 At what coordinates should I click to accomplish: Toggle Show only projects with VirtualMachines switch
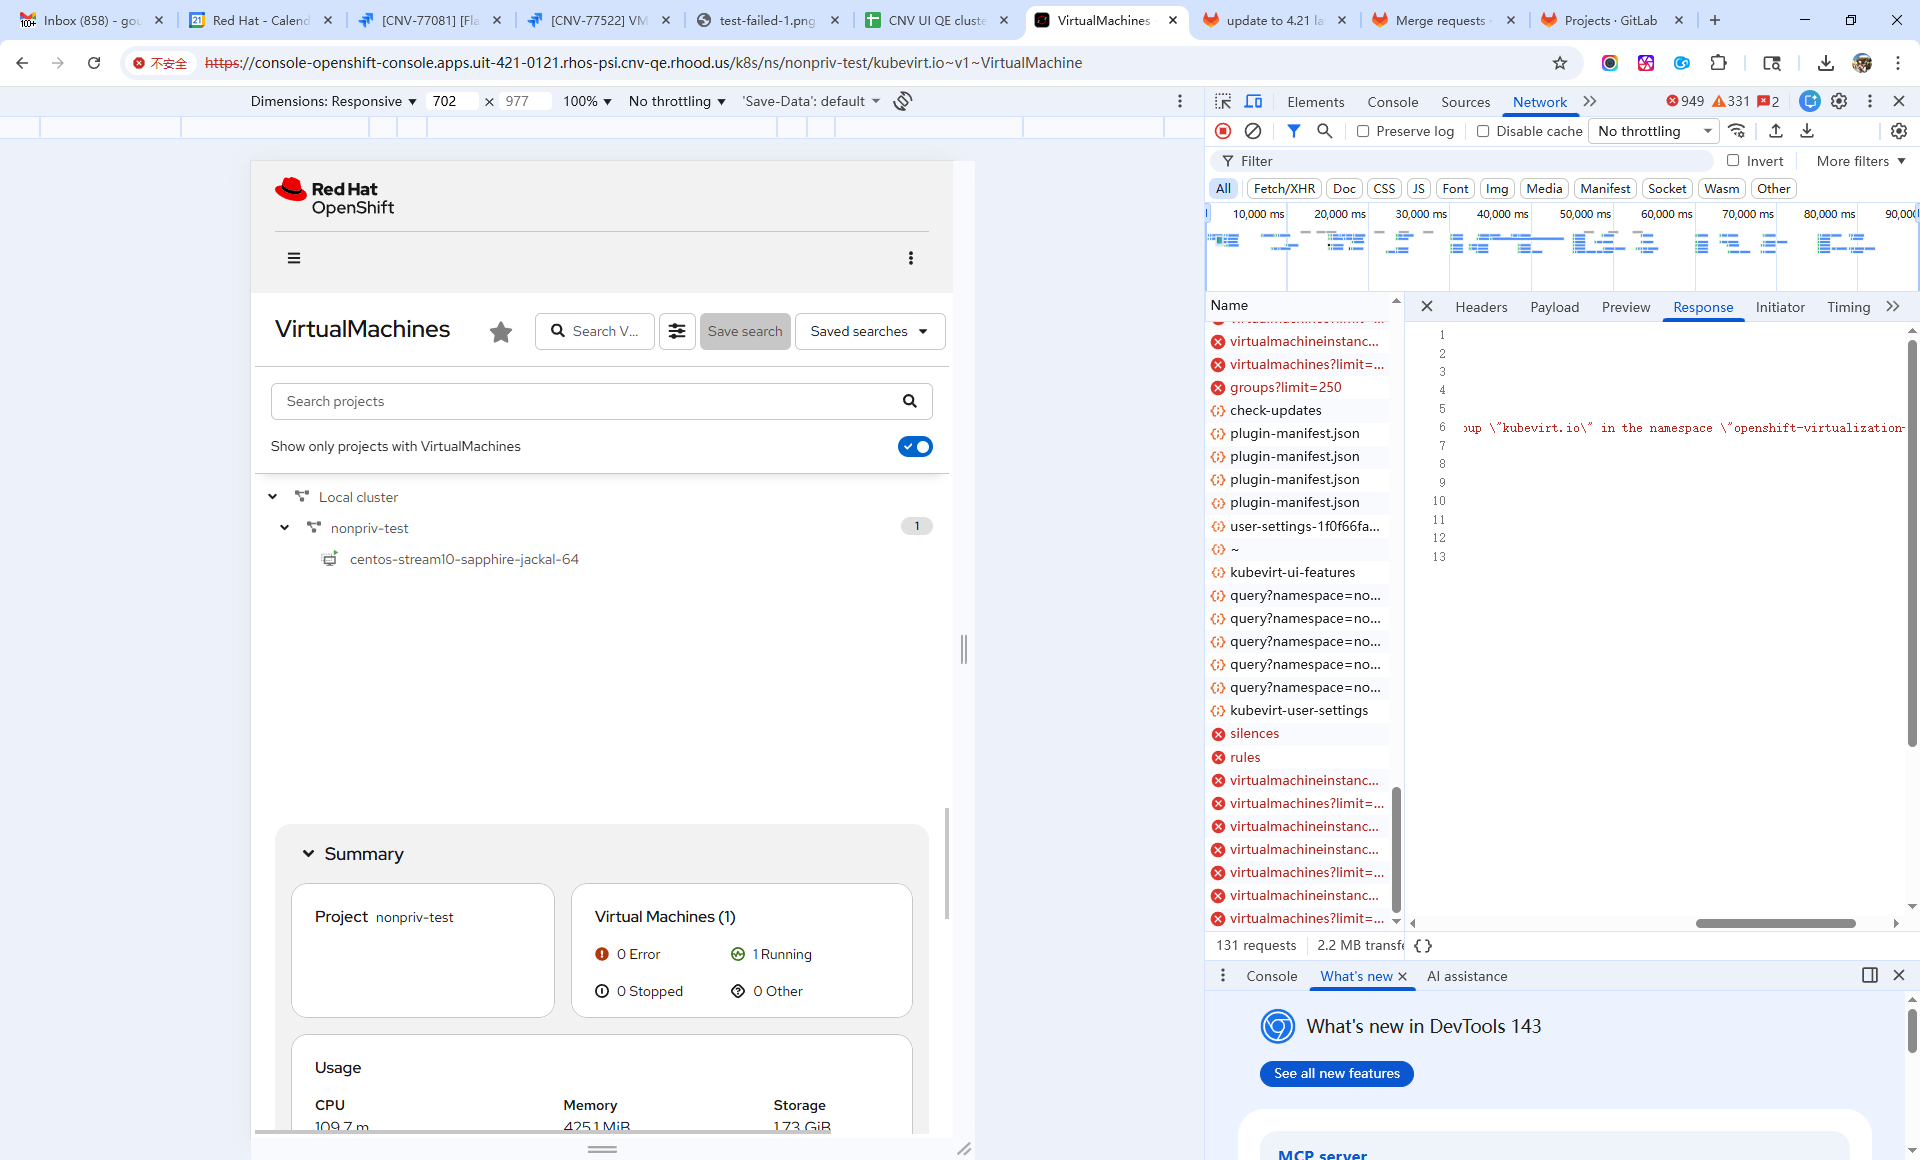[914, 447]
